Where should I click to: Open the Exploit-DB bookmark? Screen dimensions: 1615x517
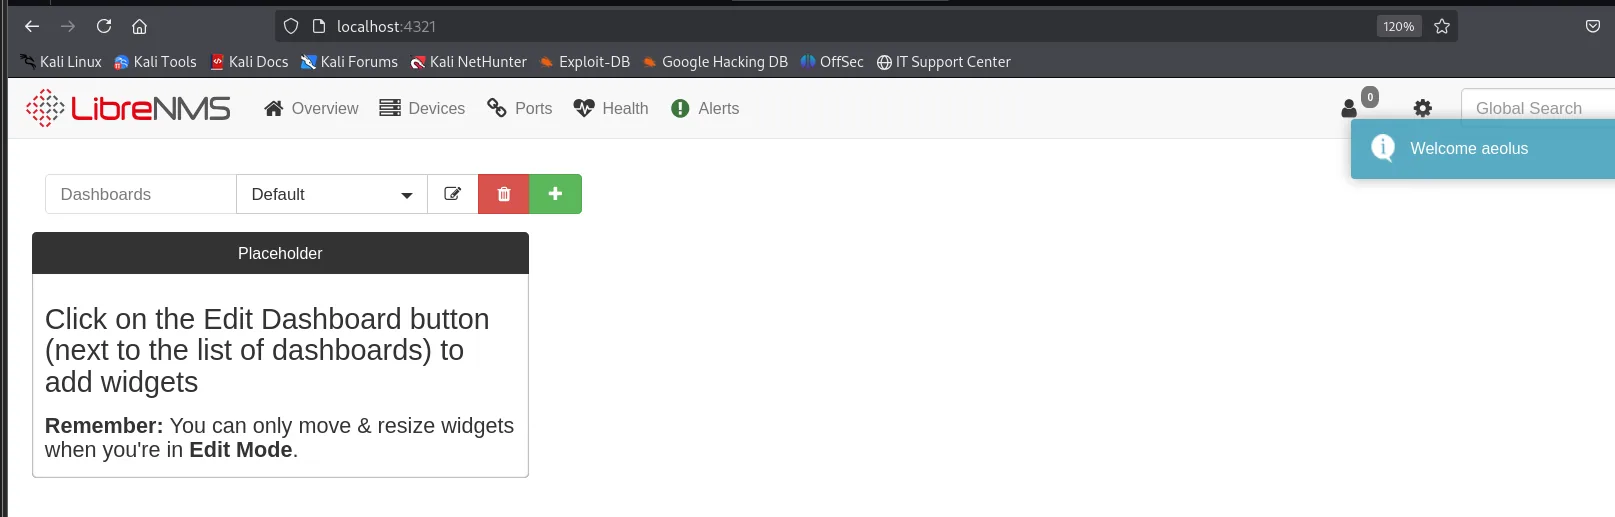[x=585, y=62]
